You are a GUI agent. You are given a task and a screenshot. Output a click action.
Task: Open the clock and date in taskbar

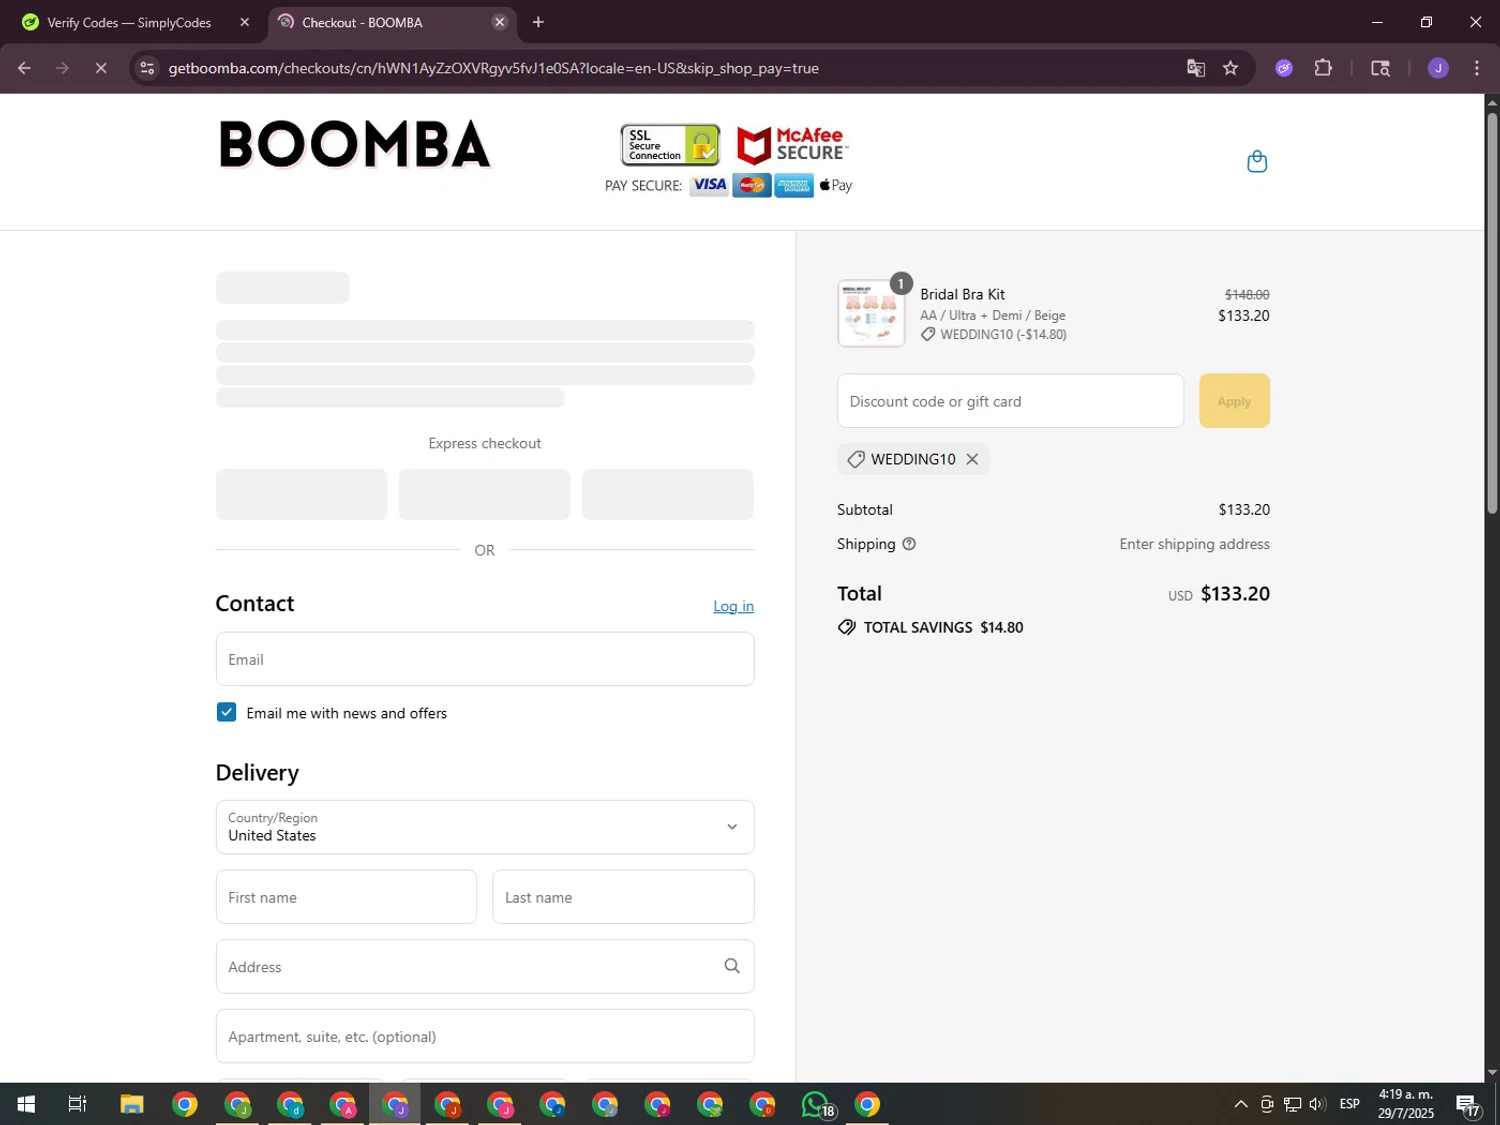[x=1405, y=1104]
